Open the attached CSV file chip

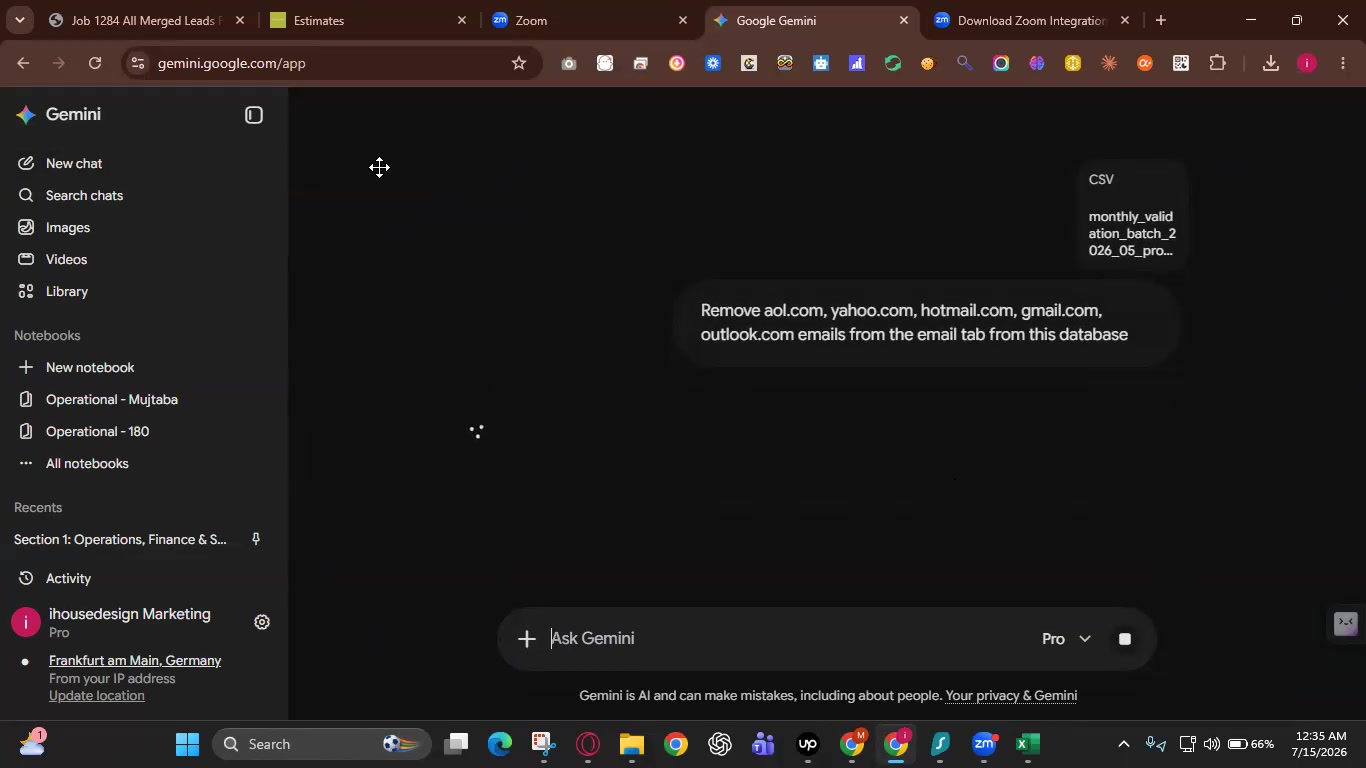[1132, 214]
